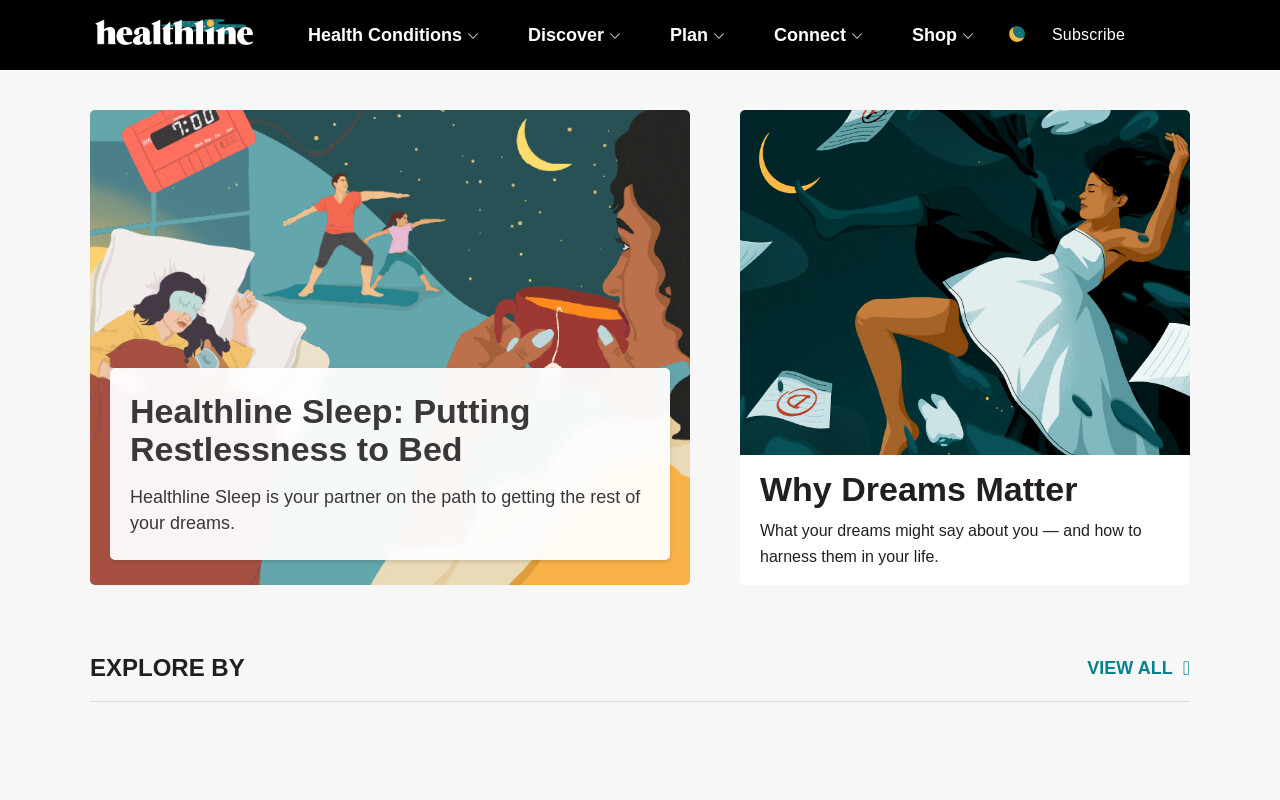Open 'Healthline Sleep: Putting Restlessness to Bed' headline
The width and height of the screenshot is (1280, 800).
(330, 430)
